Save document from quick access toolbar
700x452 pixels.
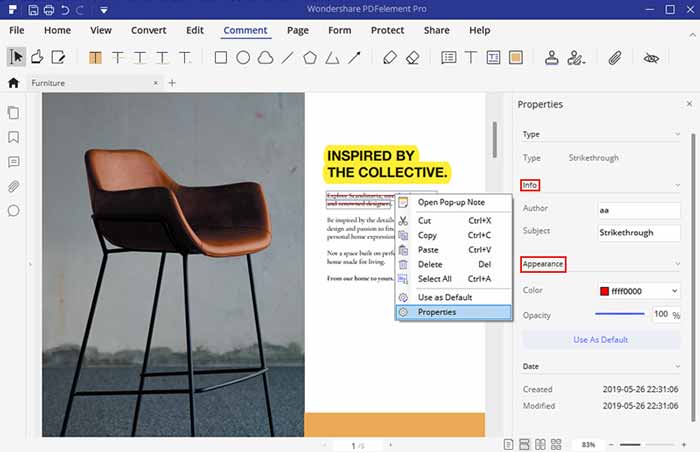tap(33, 9)
